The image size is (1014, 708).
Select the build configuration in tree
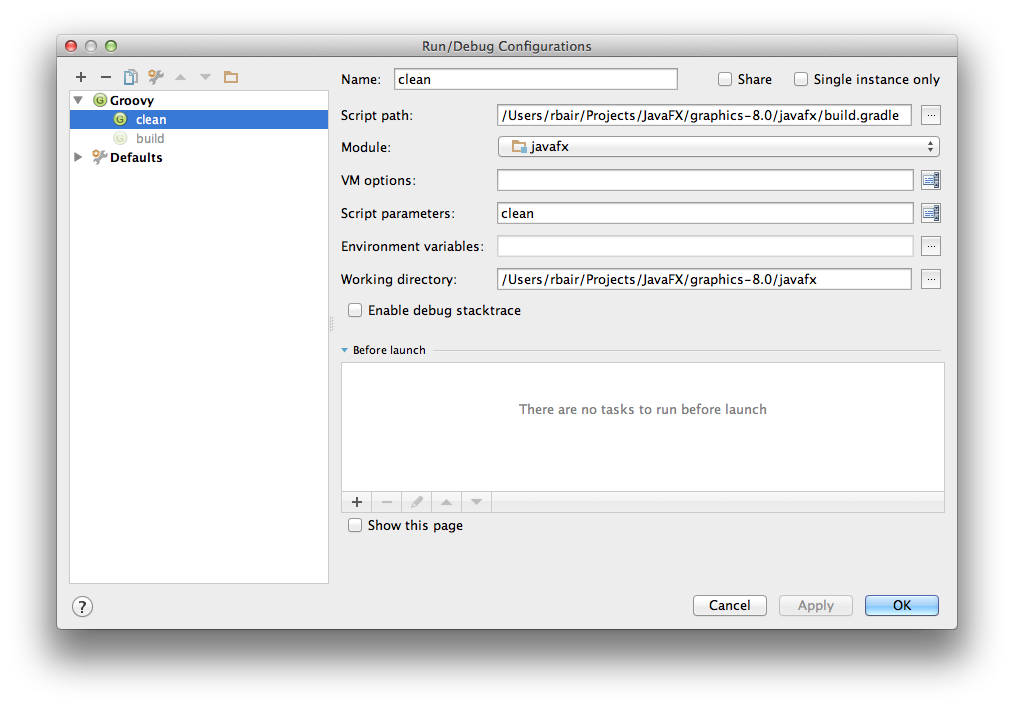(150, 138)
